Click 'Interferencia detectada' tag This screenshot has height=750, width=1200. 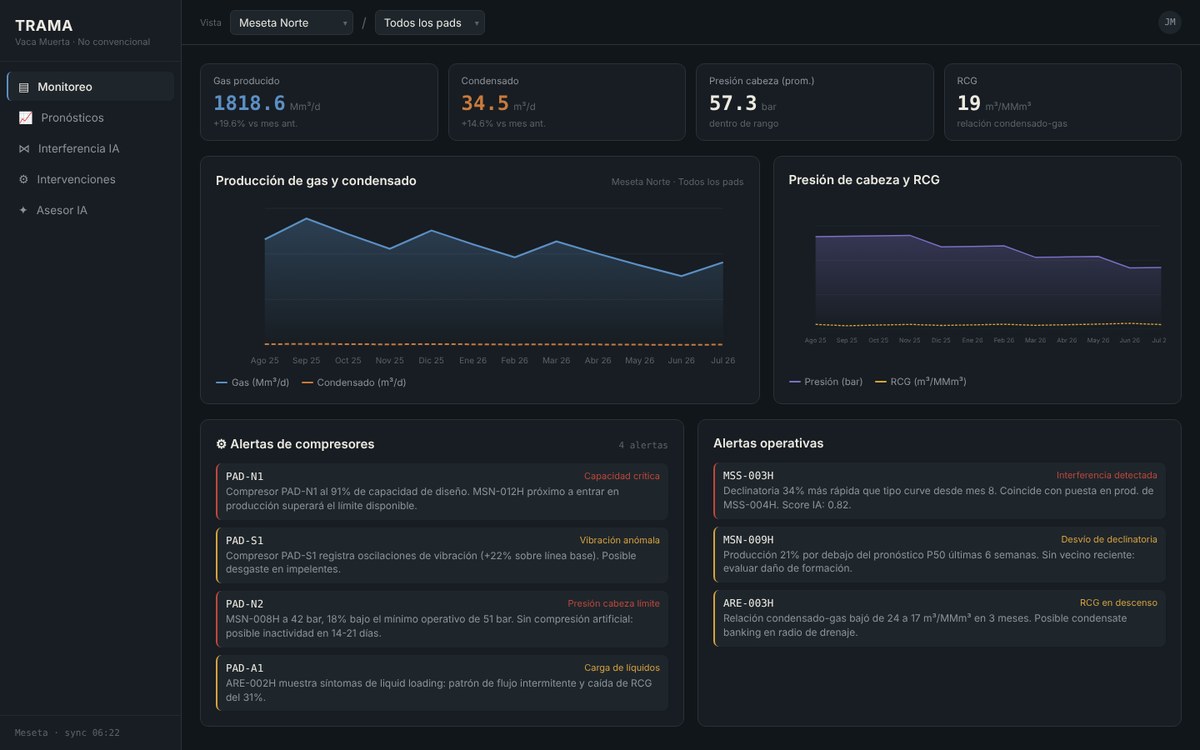pyautogui.click(x=1107, y=475)
